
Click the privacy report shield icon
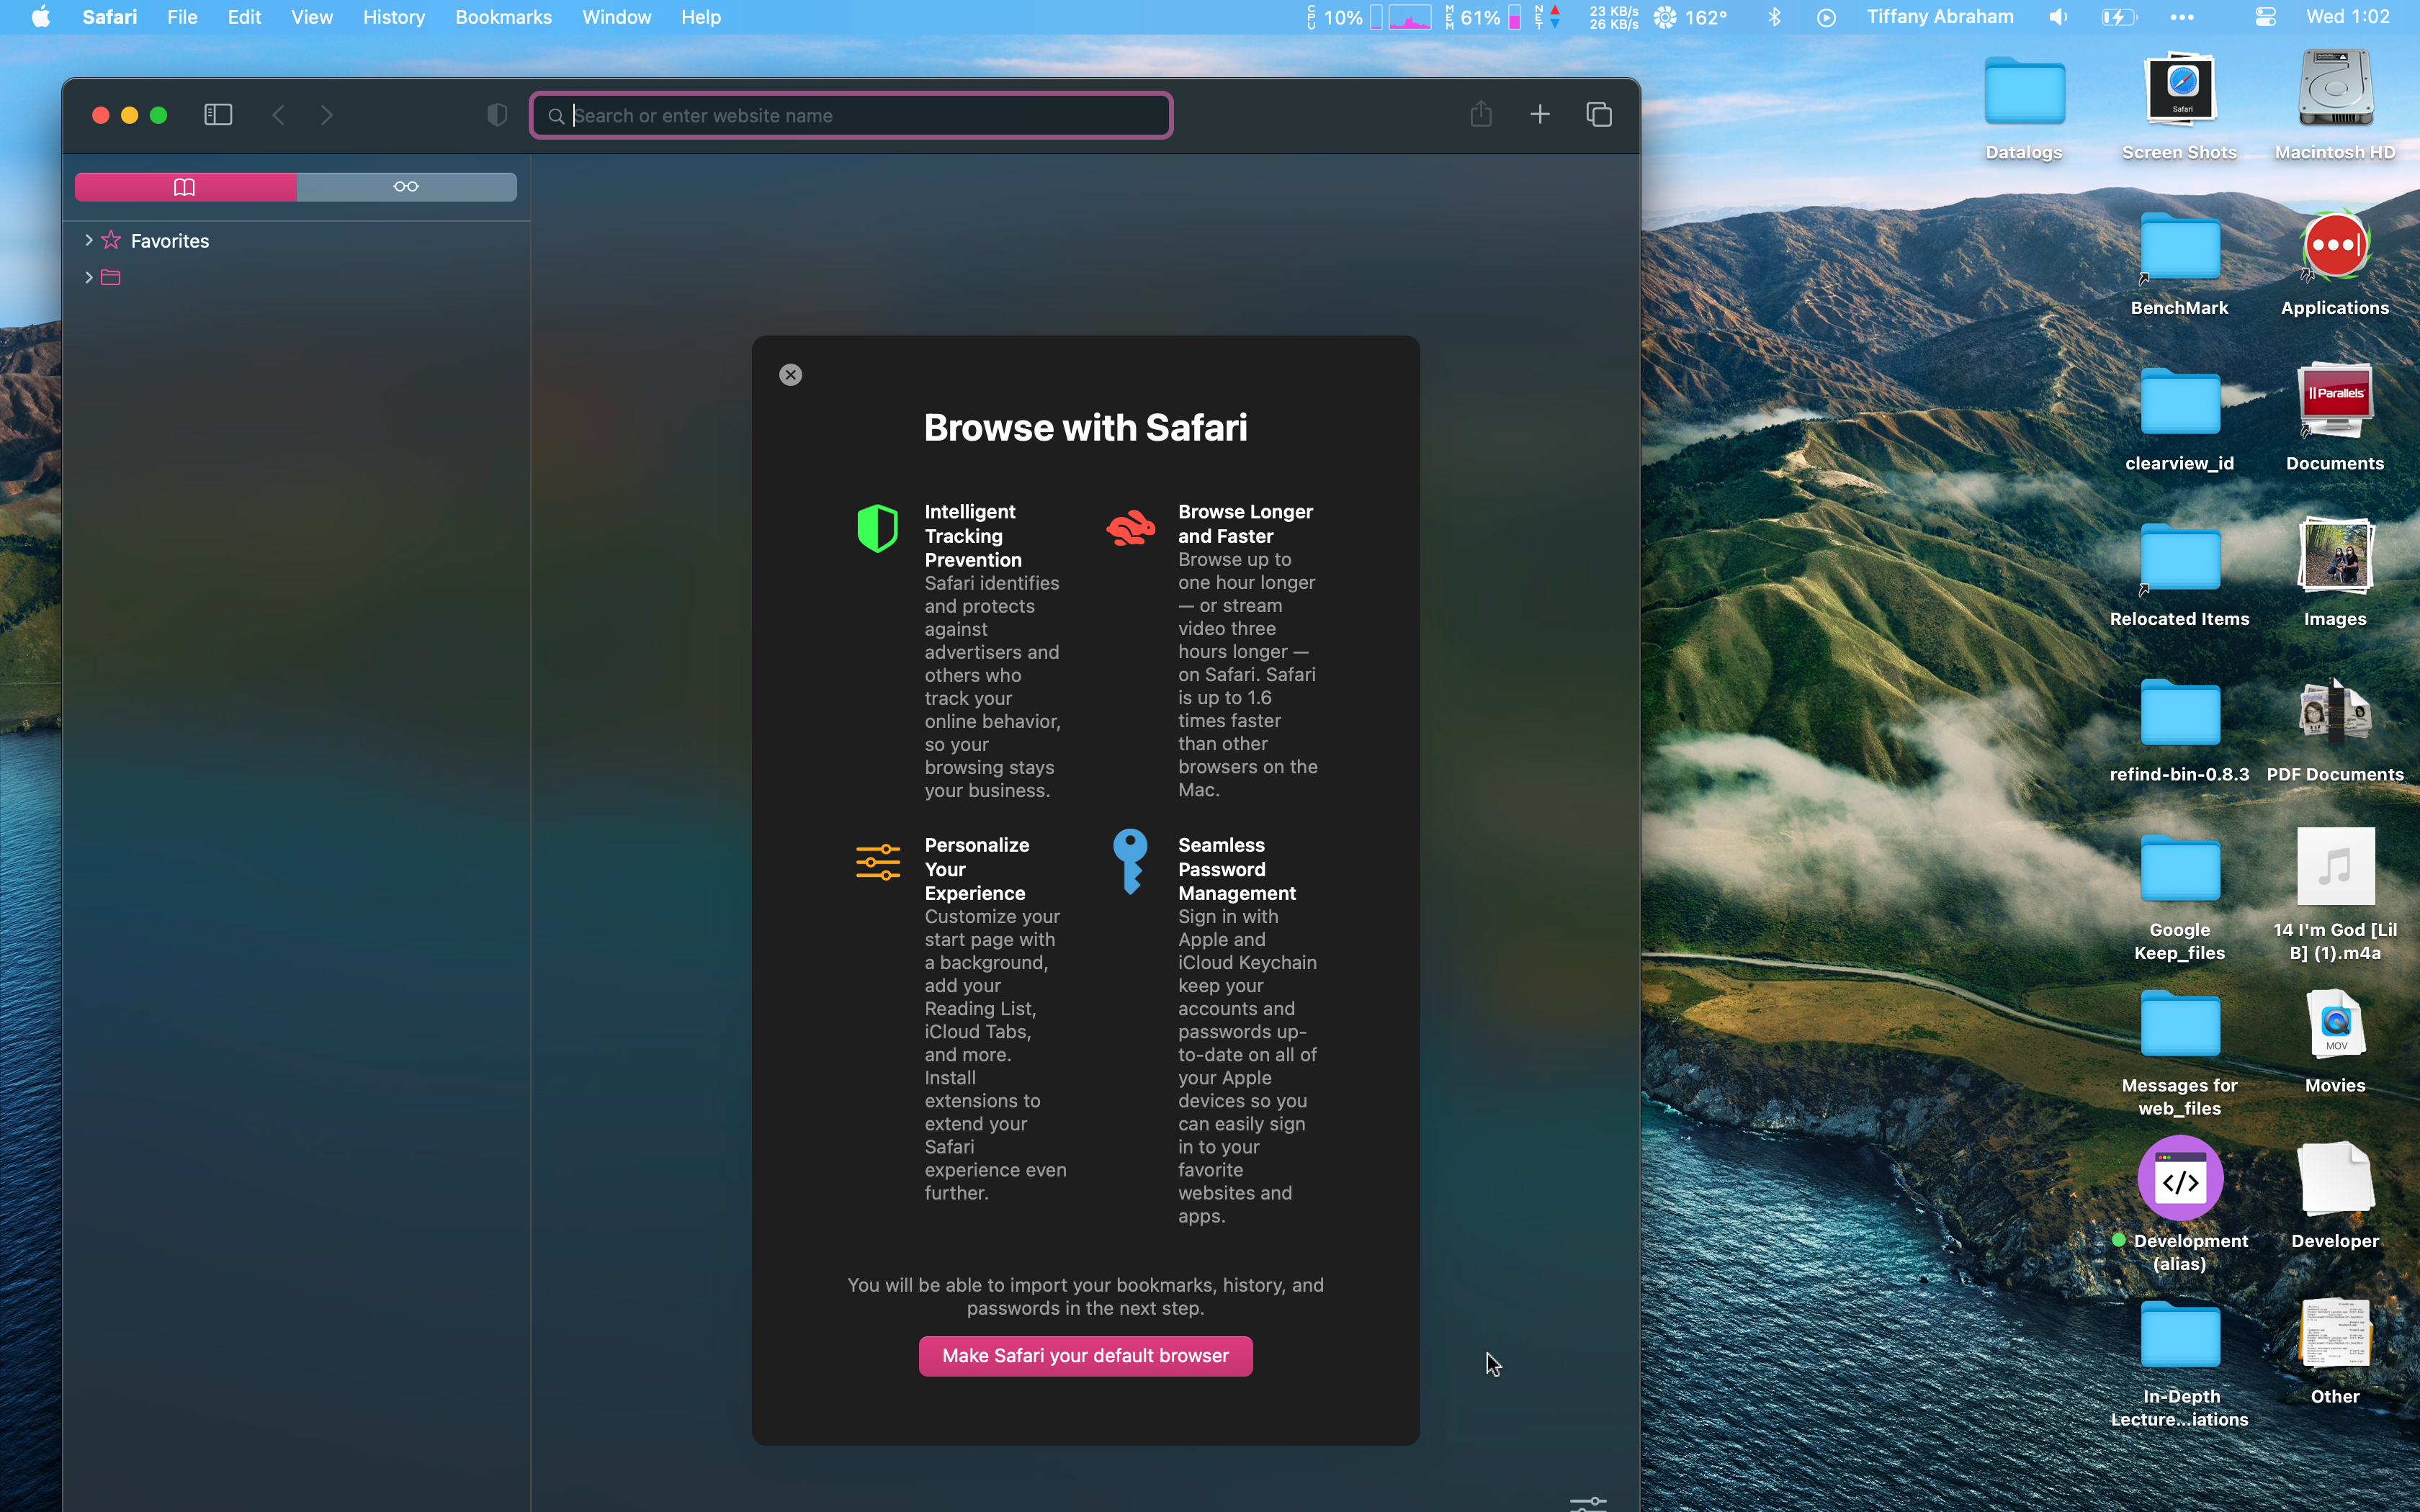click(497, 115)
